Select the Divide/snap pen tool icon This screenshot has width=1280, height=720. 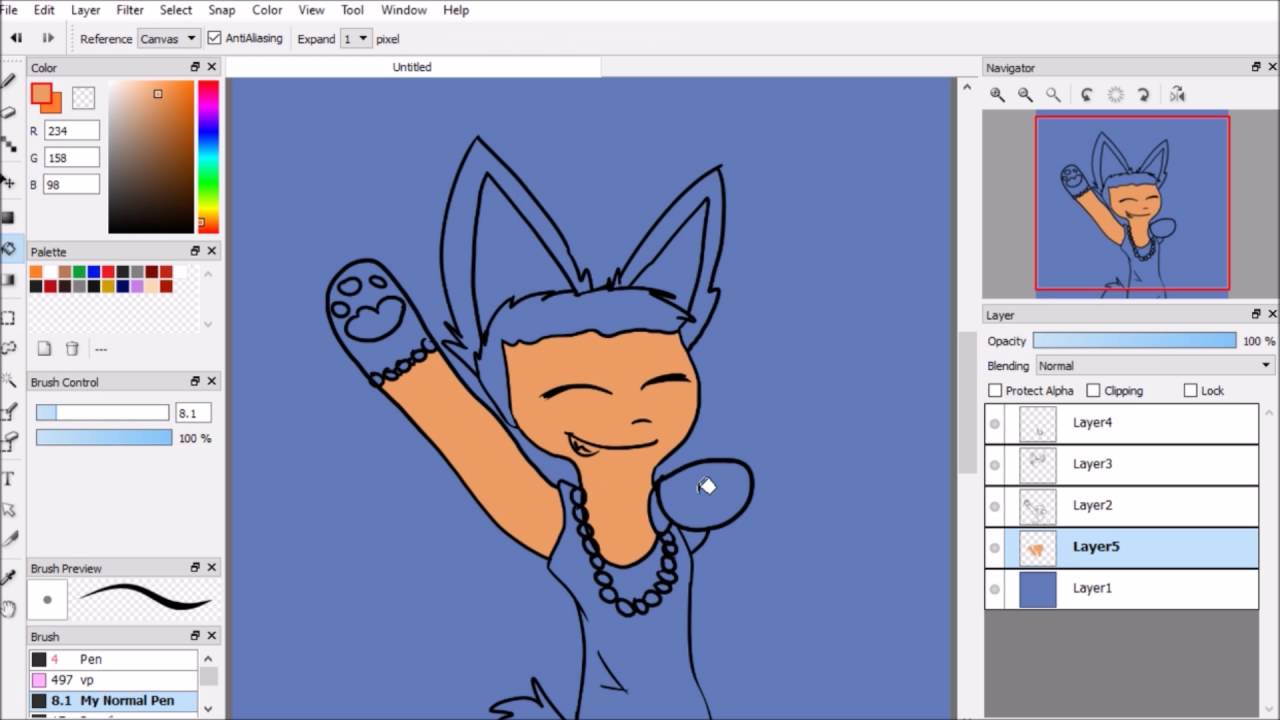tap(8, 540)
